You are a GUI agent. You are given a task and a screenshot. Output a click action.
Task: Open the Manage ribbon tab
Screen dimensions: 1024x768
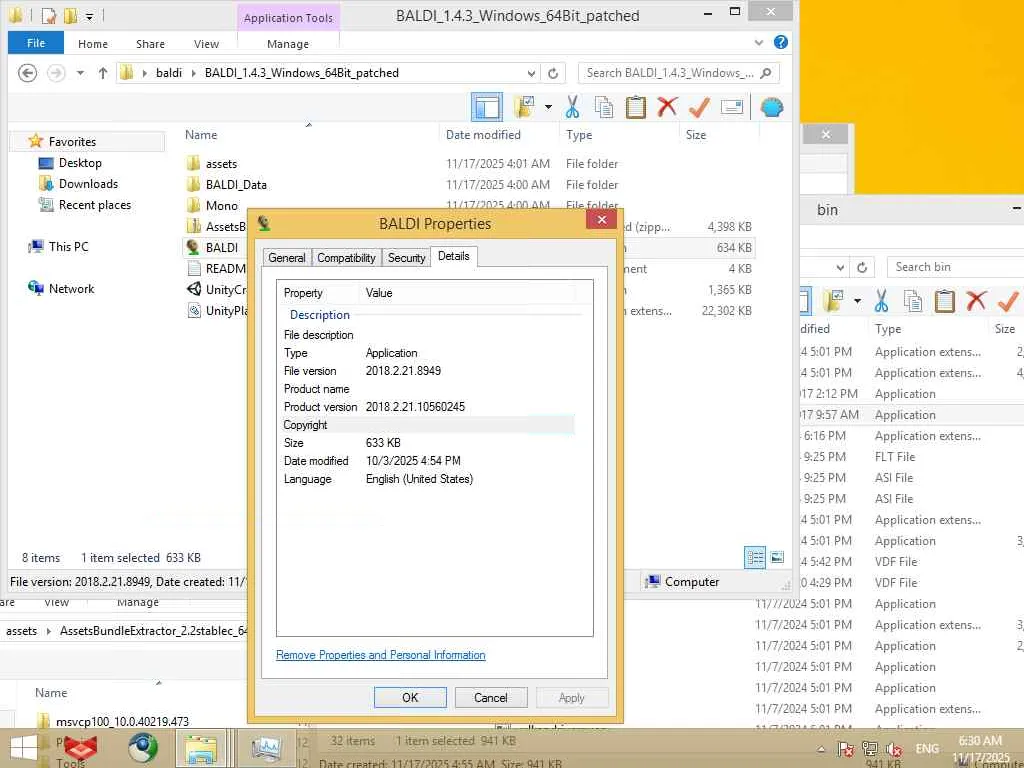pos(288,44)
